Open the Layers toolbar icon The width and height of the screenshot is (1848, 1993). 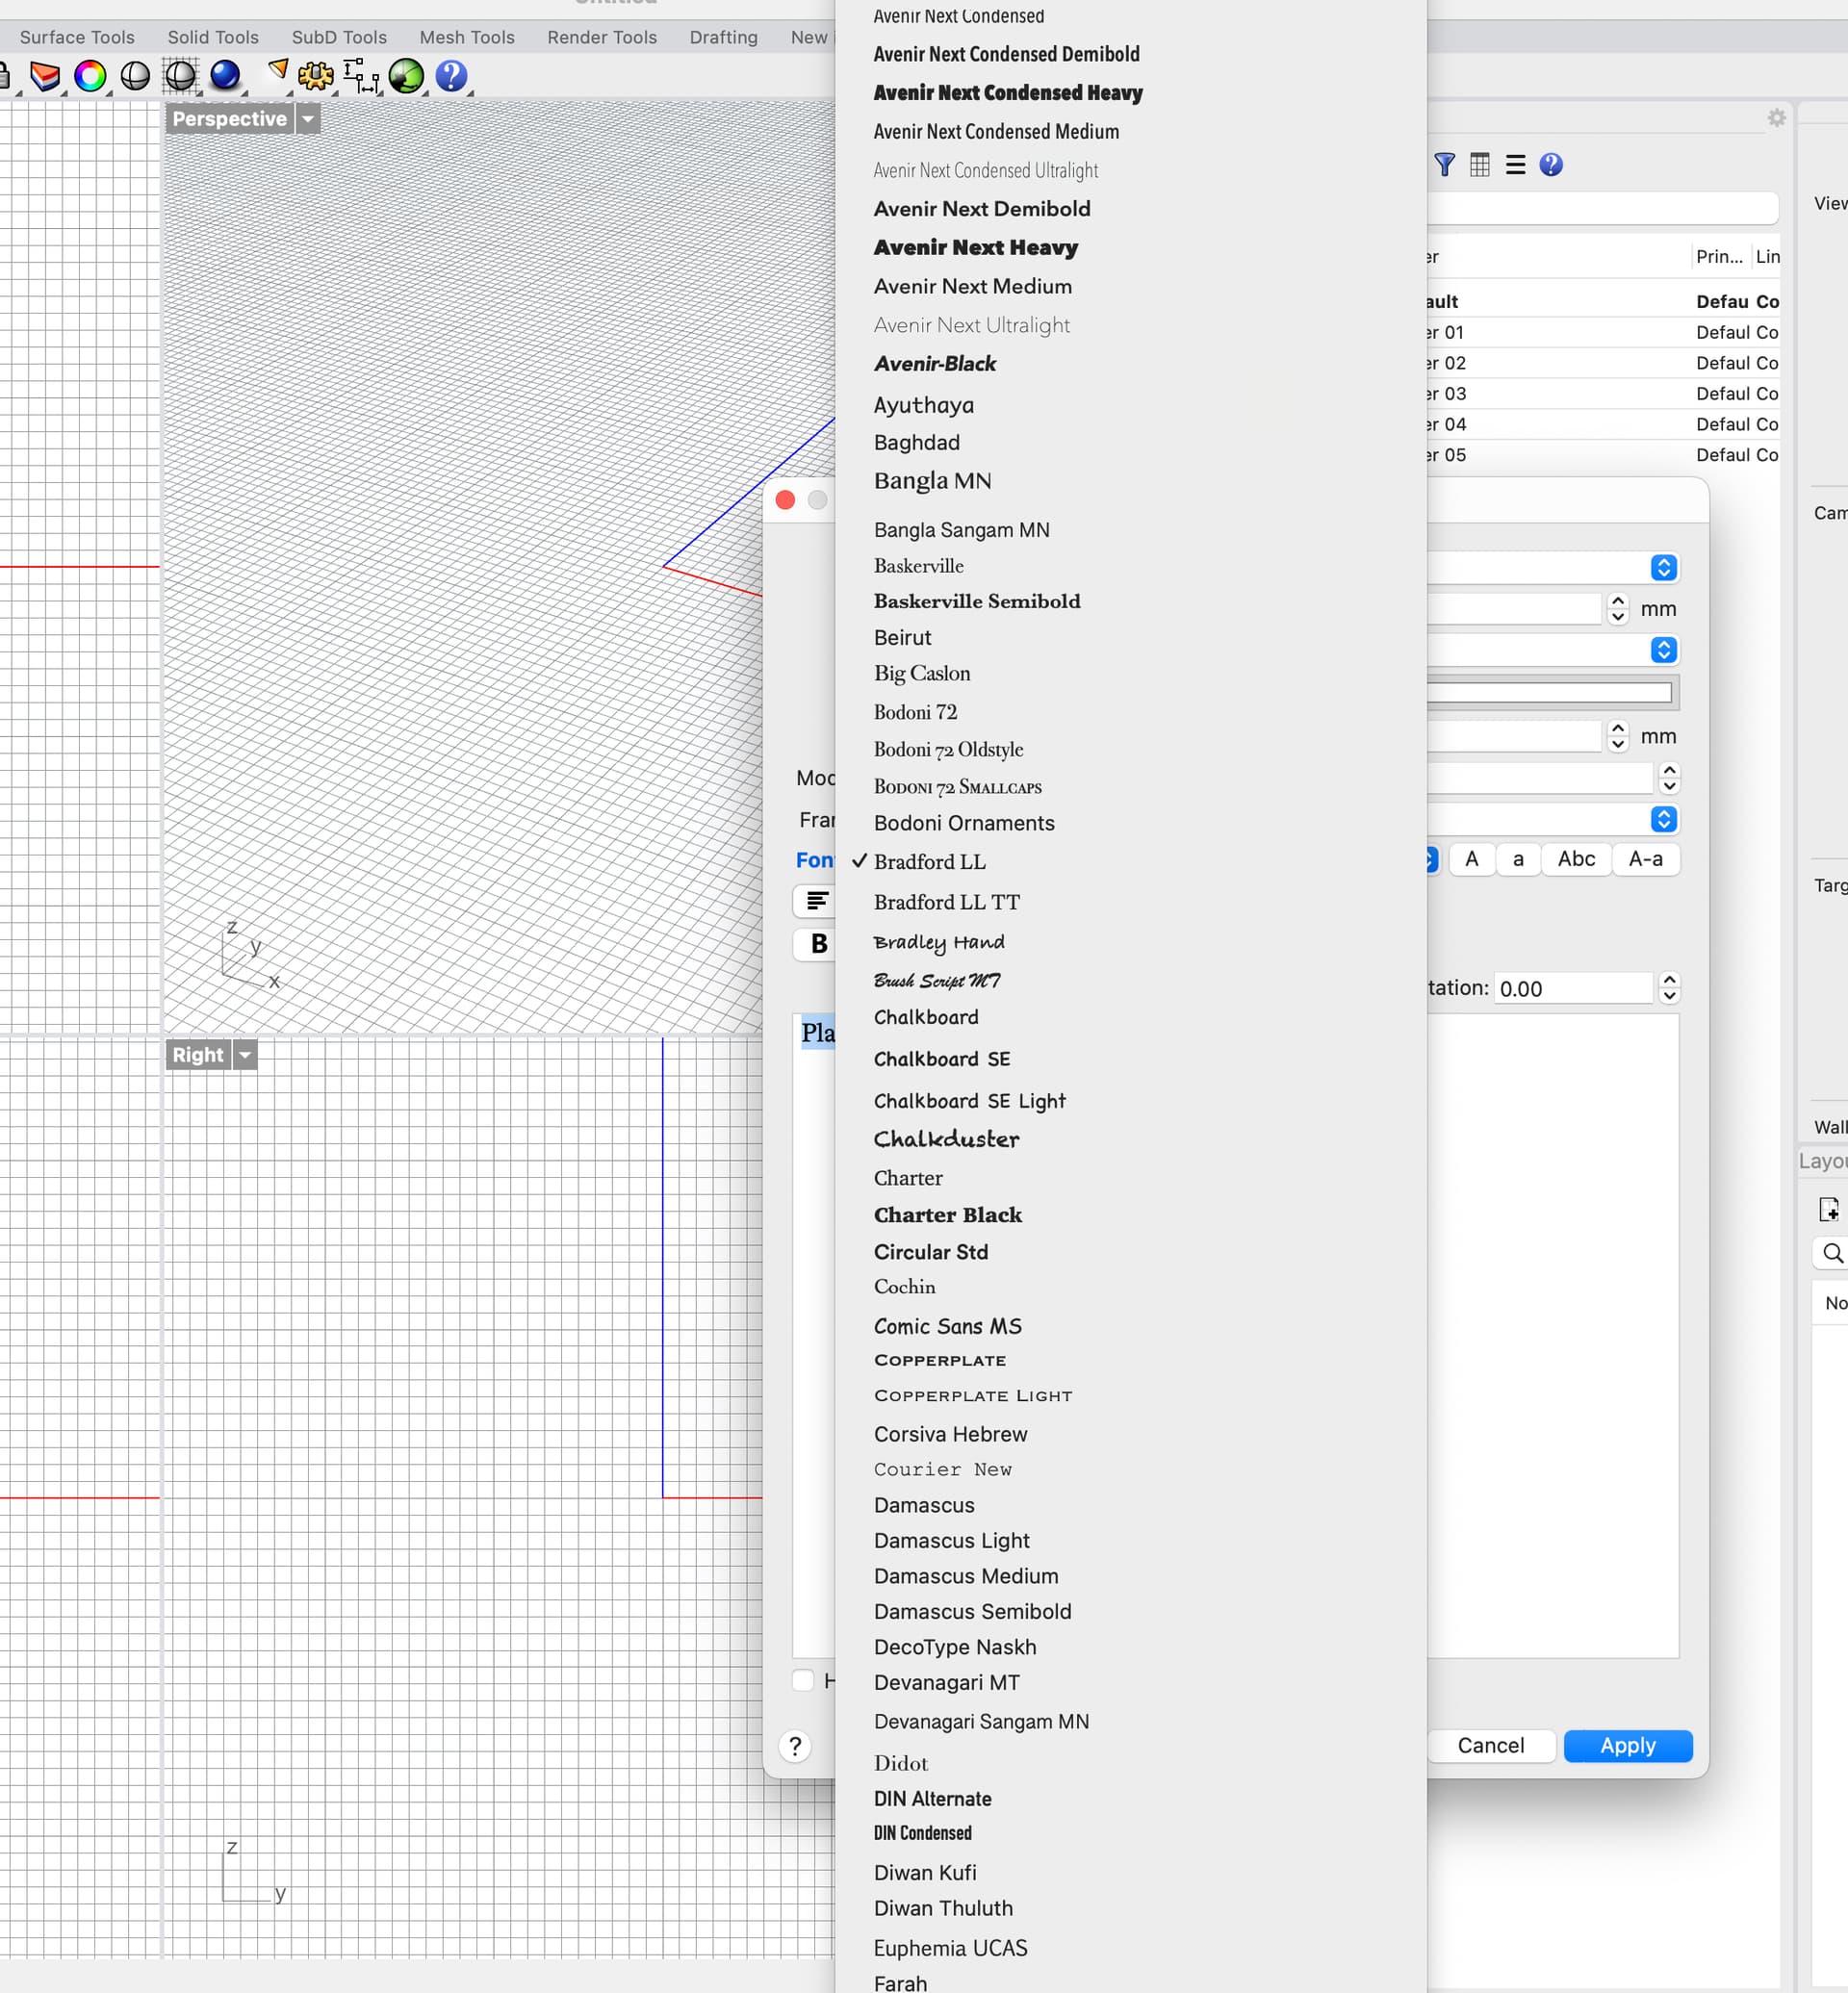click(x=45, y=76)
